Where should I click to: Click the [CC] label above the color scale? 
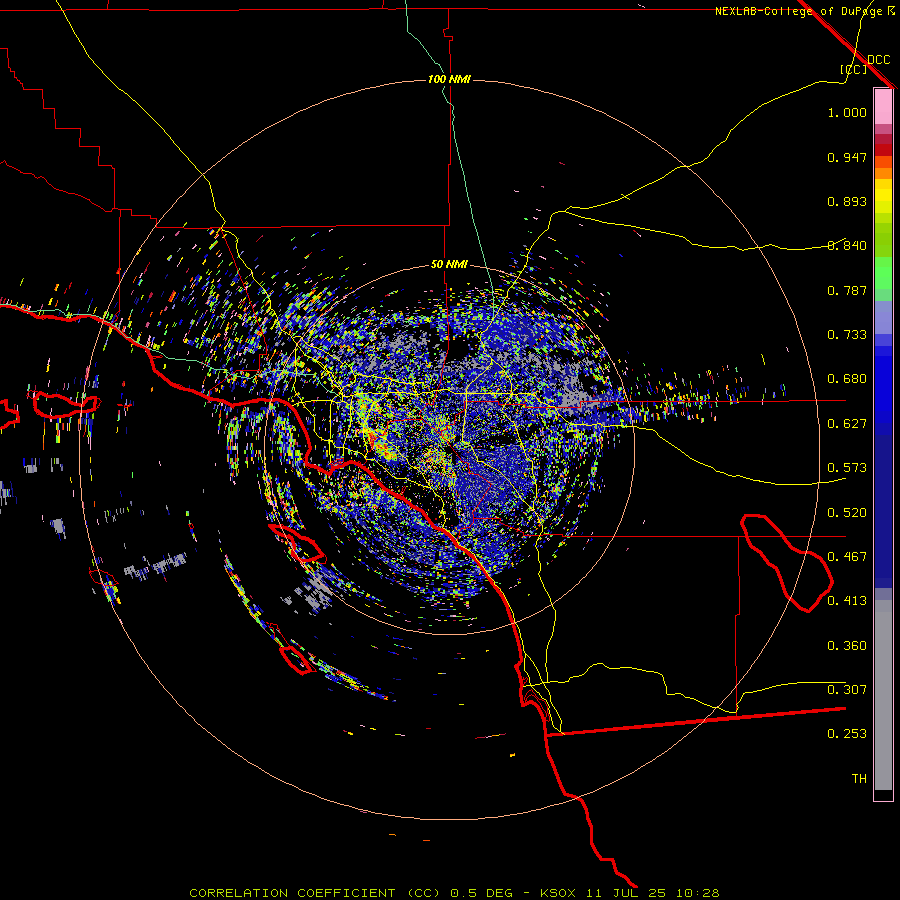(x=853, y=69)
